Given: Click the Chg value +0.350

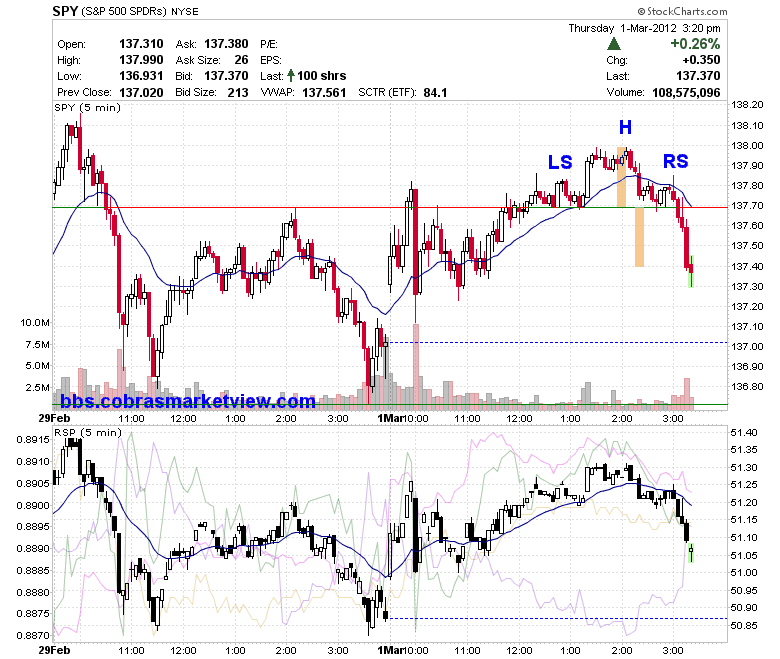Looking at the screenshot, I should [701, 60].
